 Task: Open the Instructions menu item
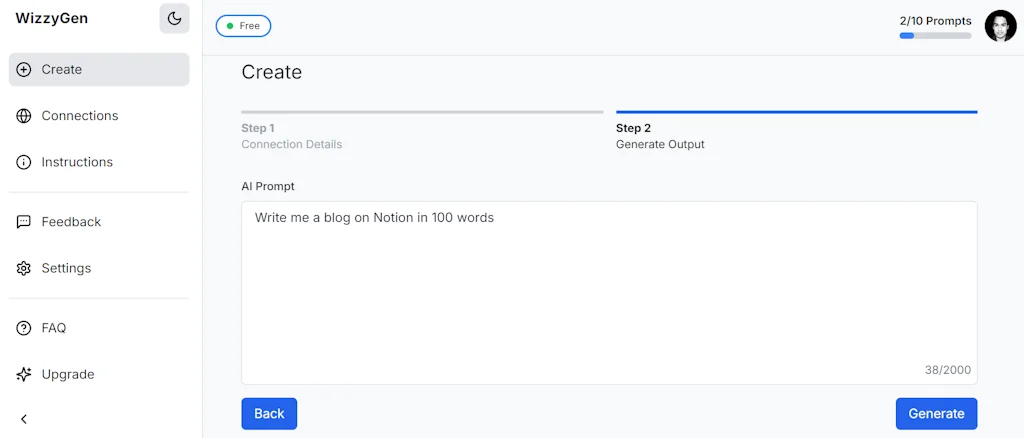[77, 162]
